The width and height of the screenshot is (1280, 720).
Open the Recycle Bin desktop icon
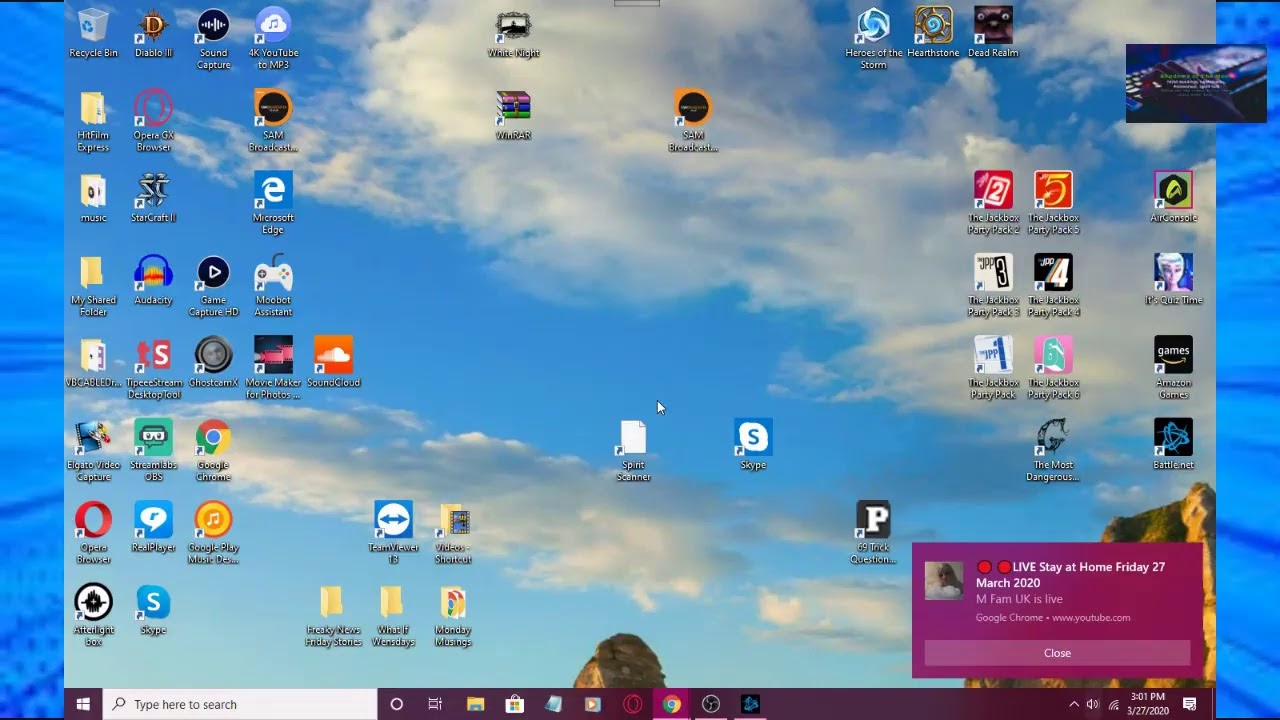coord(93,34)
